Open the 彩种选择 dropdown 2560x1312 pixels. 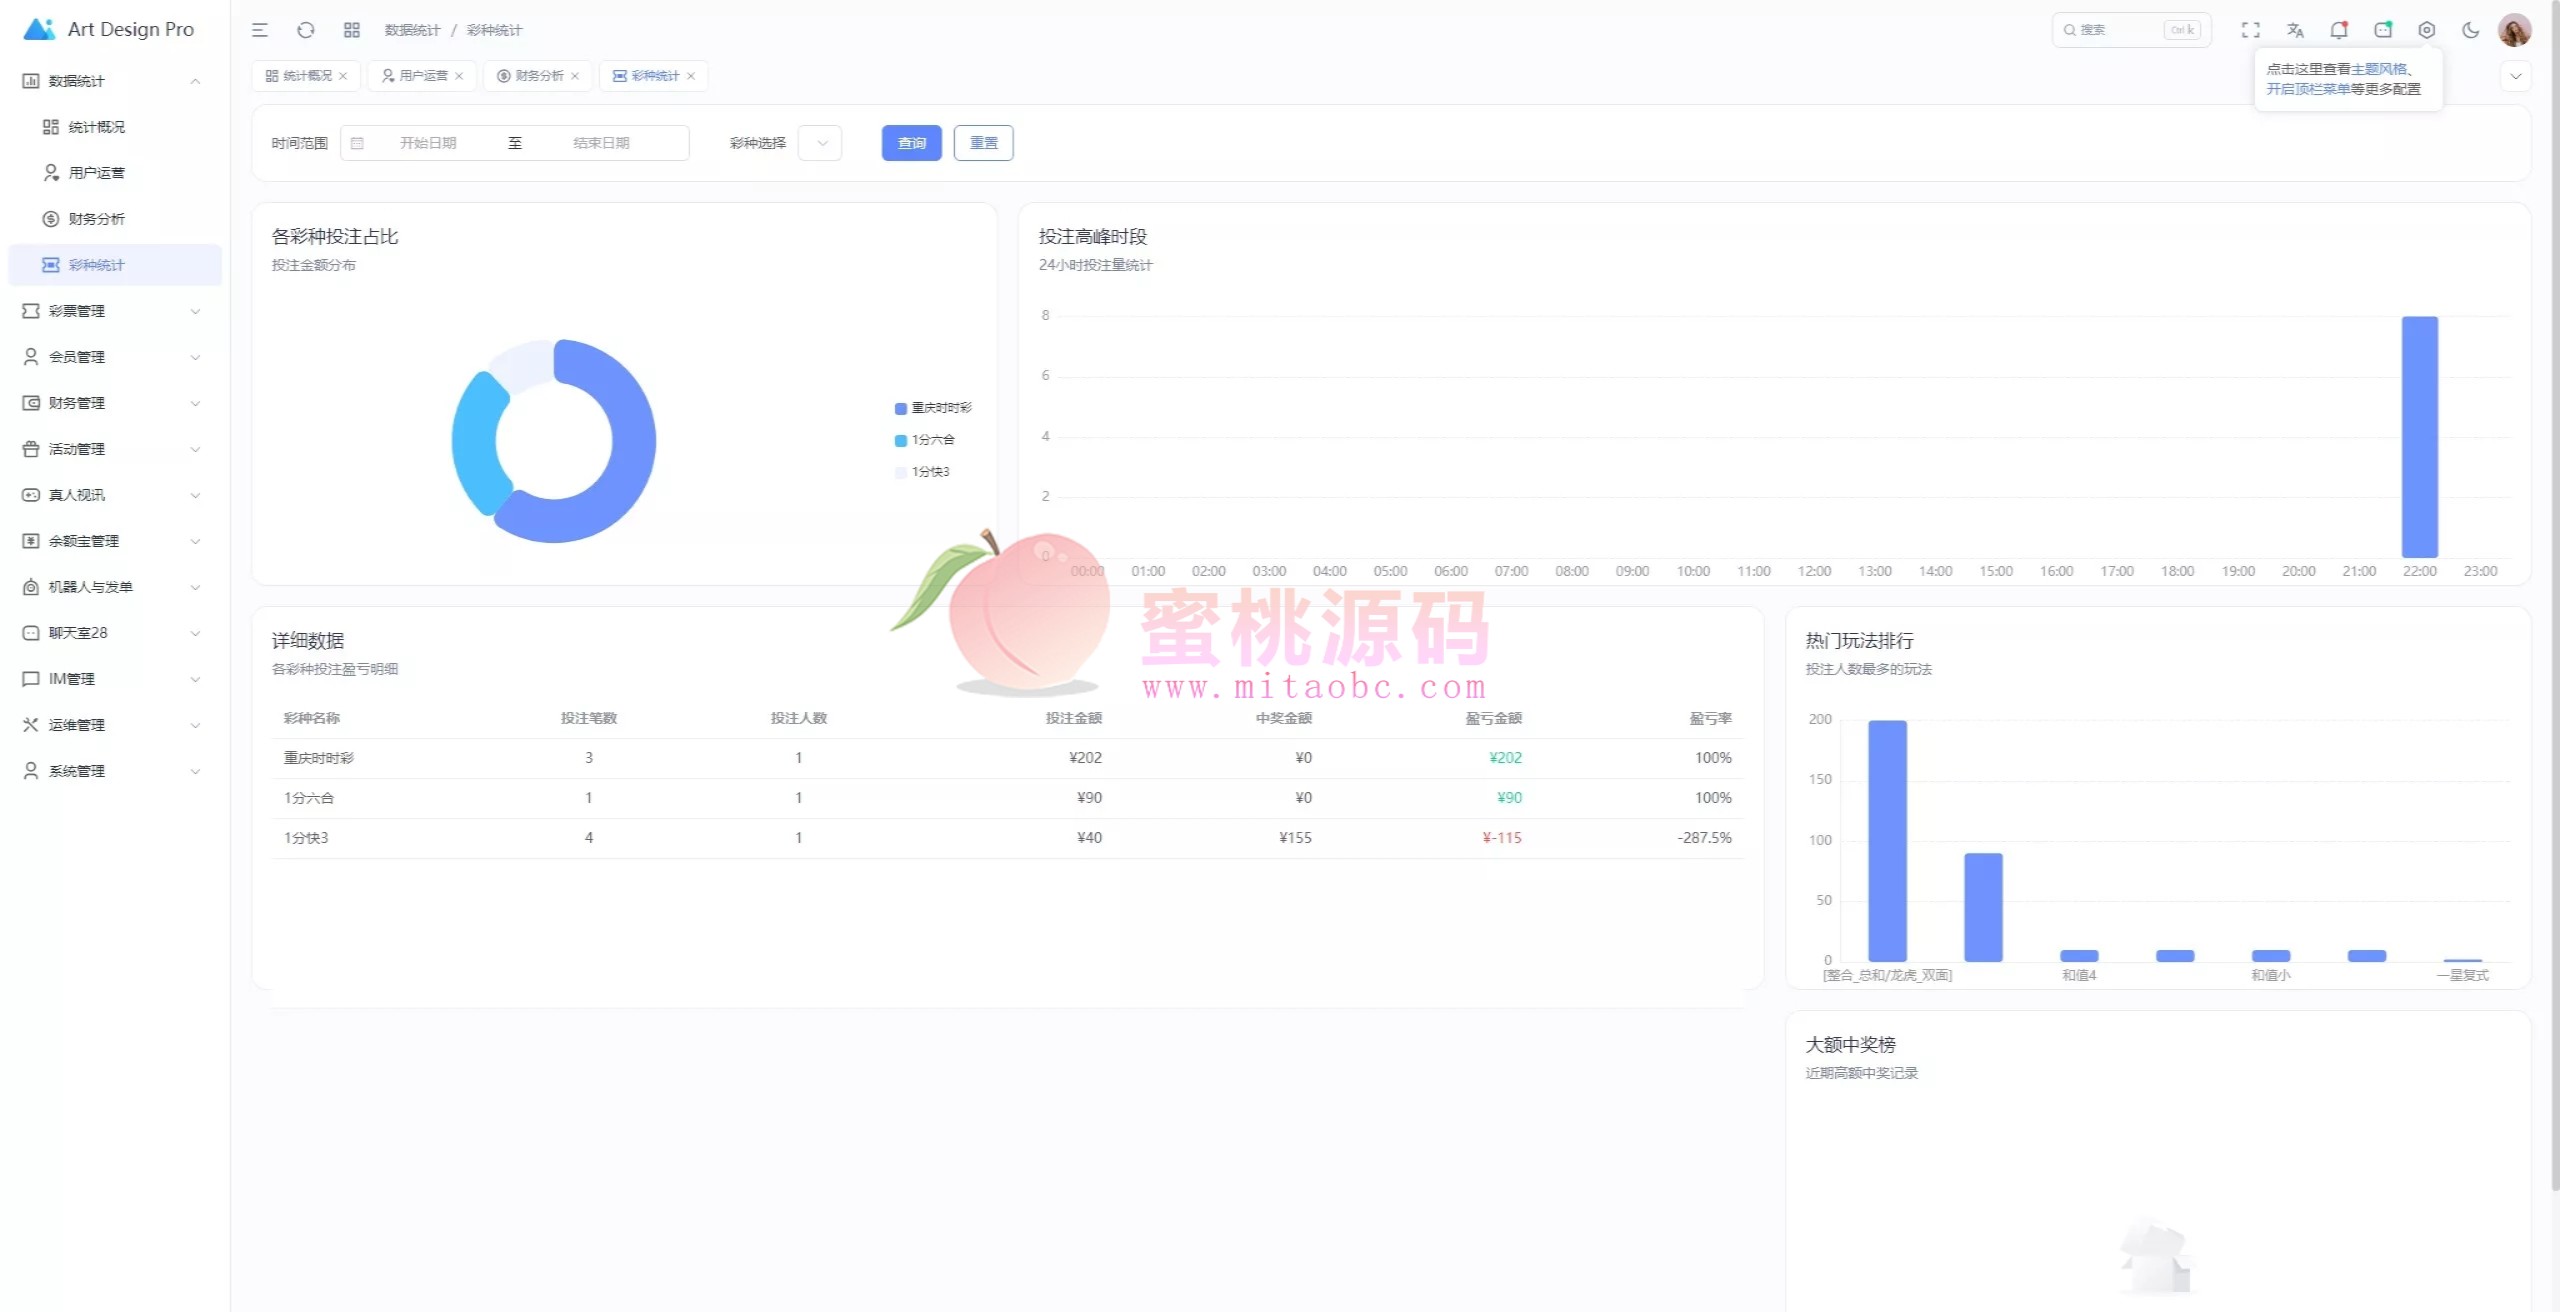(x=820, y=143)
